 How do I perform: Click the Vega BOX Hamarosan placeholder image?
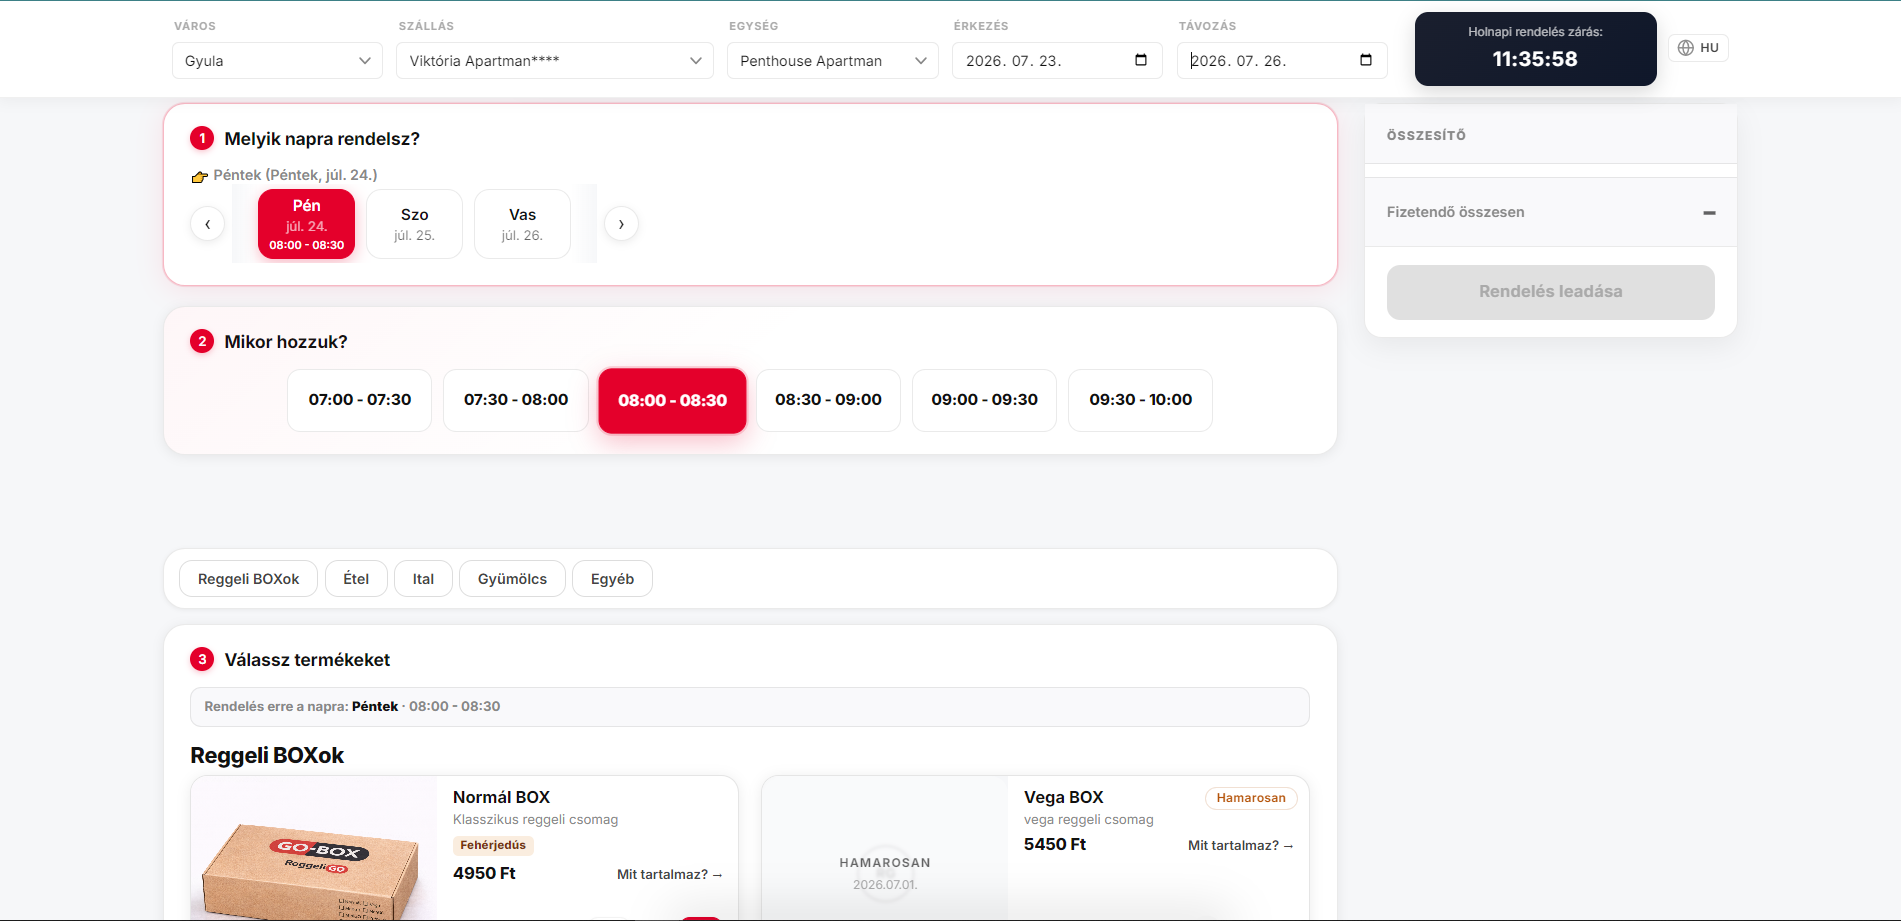click(885, 848)
